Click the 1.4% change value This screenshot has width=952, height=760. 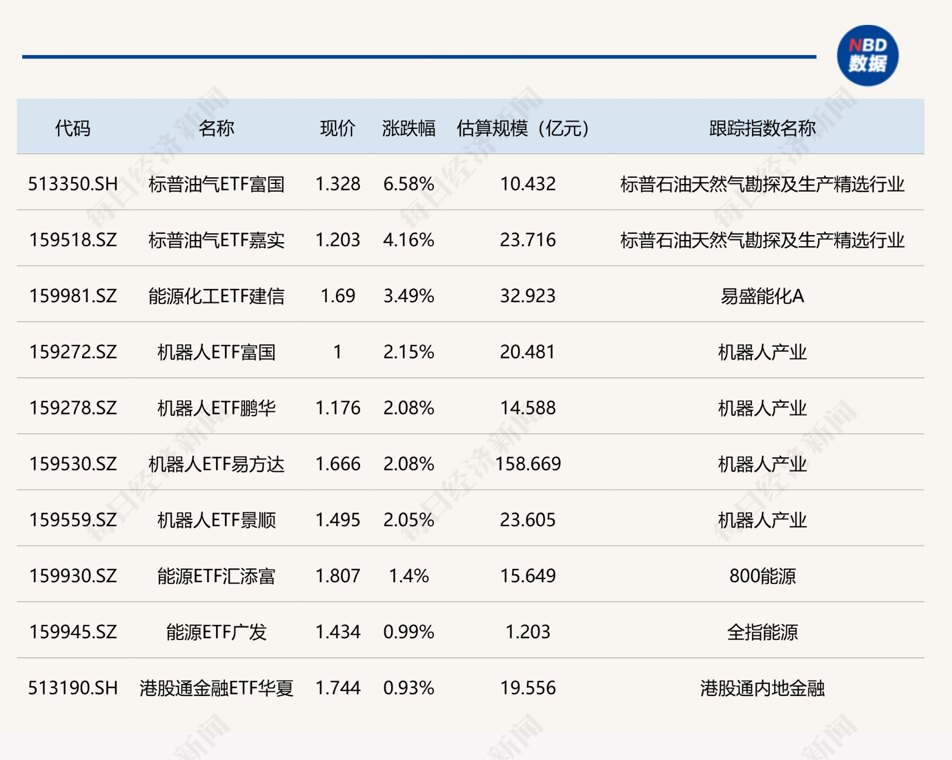pos(409,575)
